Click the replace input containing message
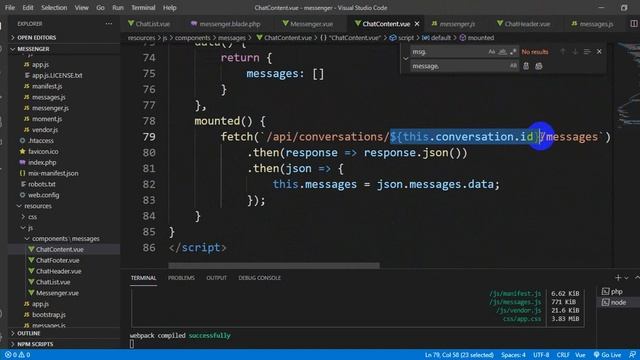640x360 pixels. point(459,66)
